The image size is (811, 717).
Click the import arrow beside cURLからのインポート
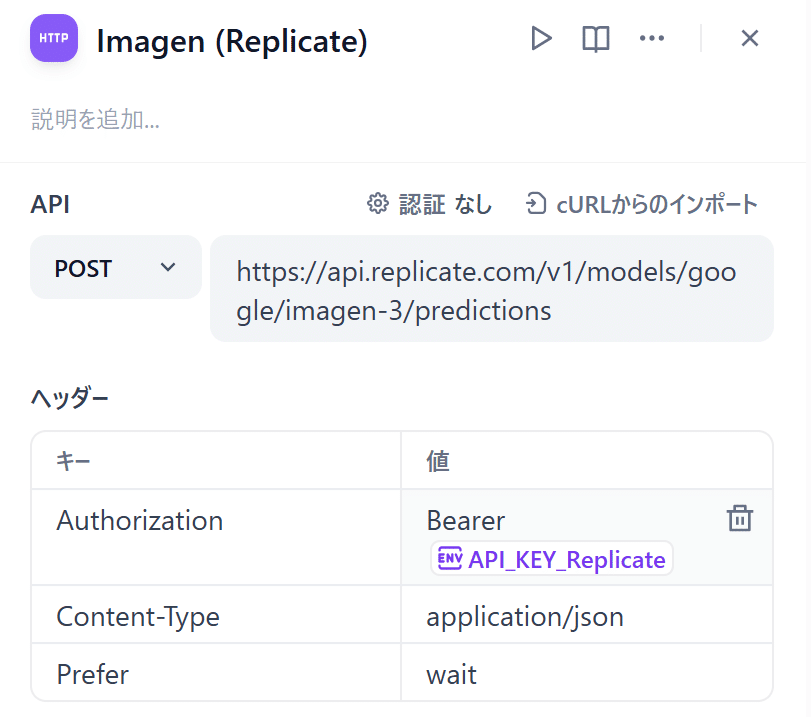pyautogui.click(x=532, y=203)
